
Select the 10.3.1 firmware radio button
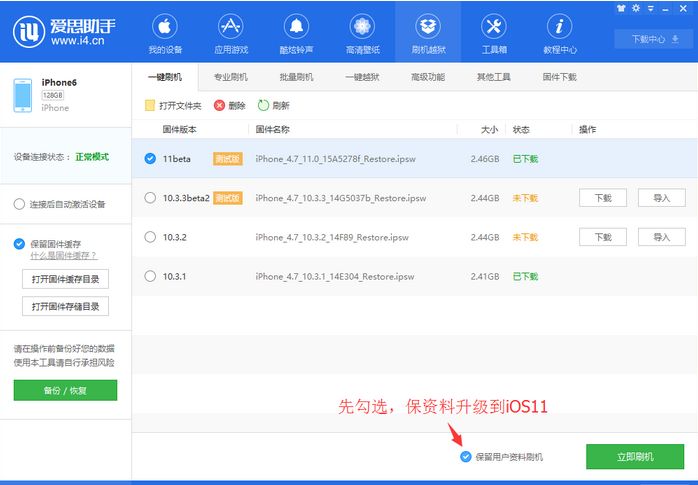tap(150, 276)
